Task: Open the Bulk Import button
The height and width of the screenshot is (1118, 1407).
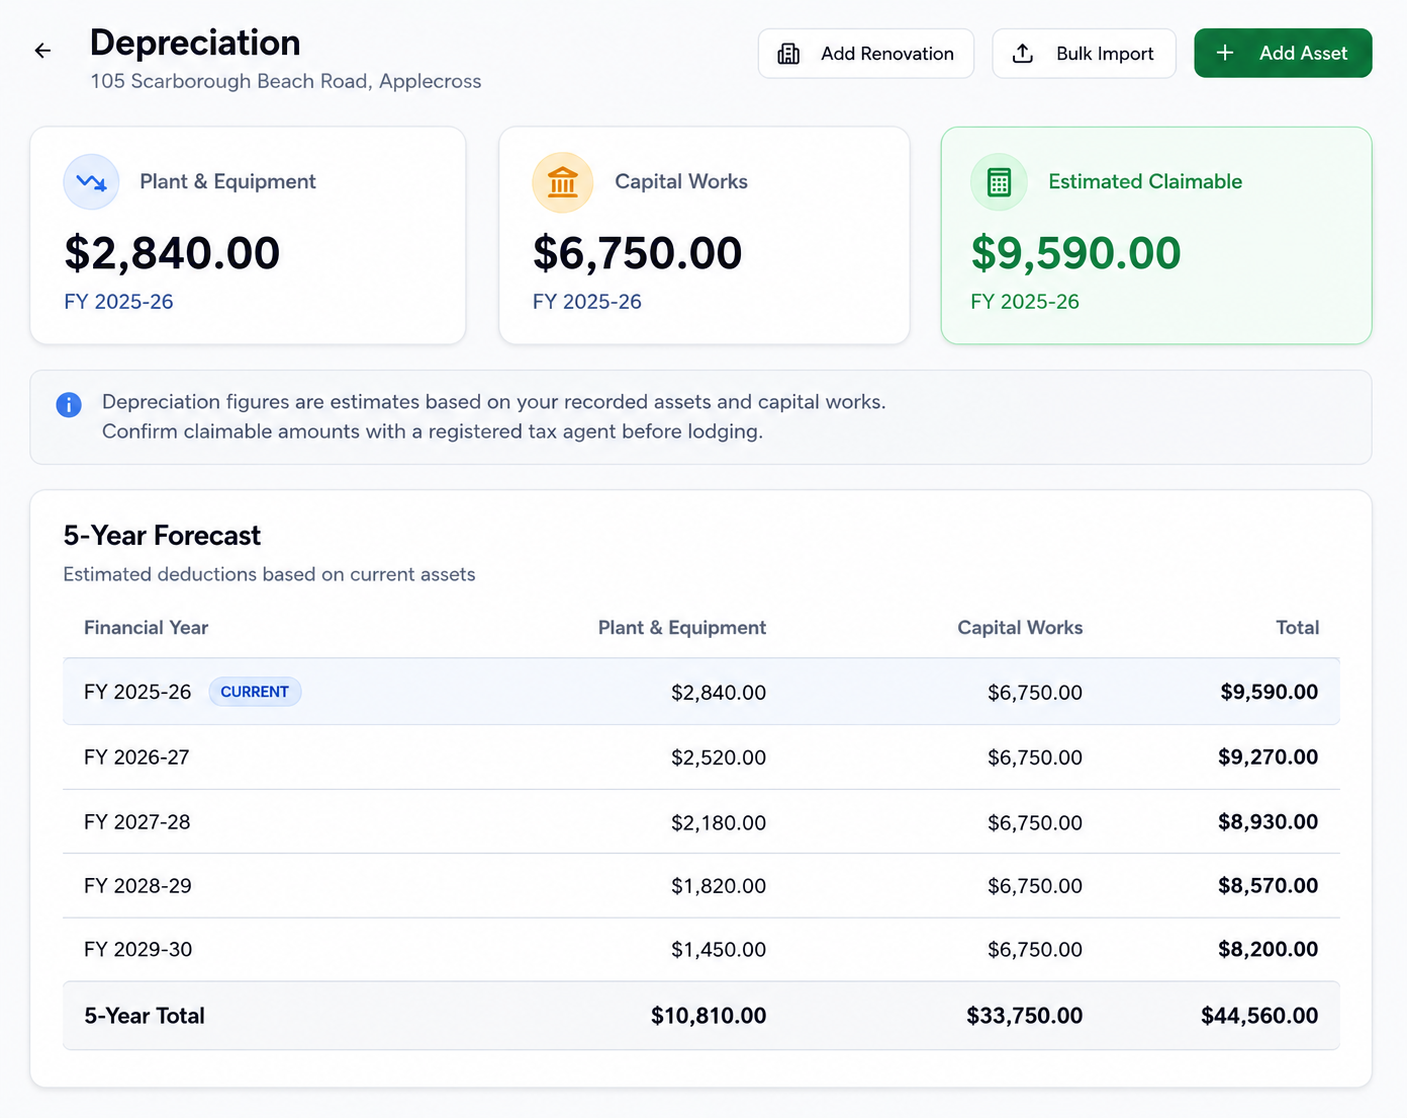Action: pyautogui.click(x=1084, y=53)
